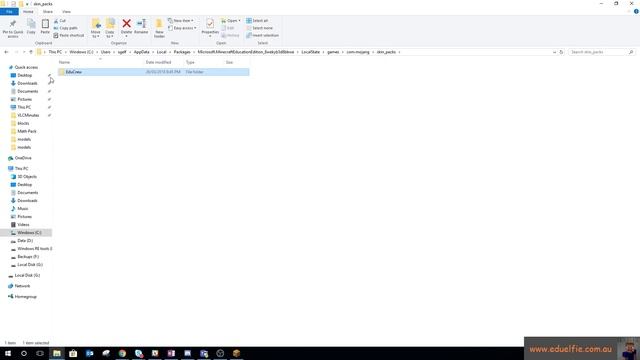Viewport: 640px width, 360px height.
Task: Click Invert selection in the ribbon
Action: 262,36
